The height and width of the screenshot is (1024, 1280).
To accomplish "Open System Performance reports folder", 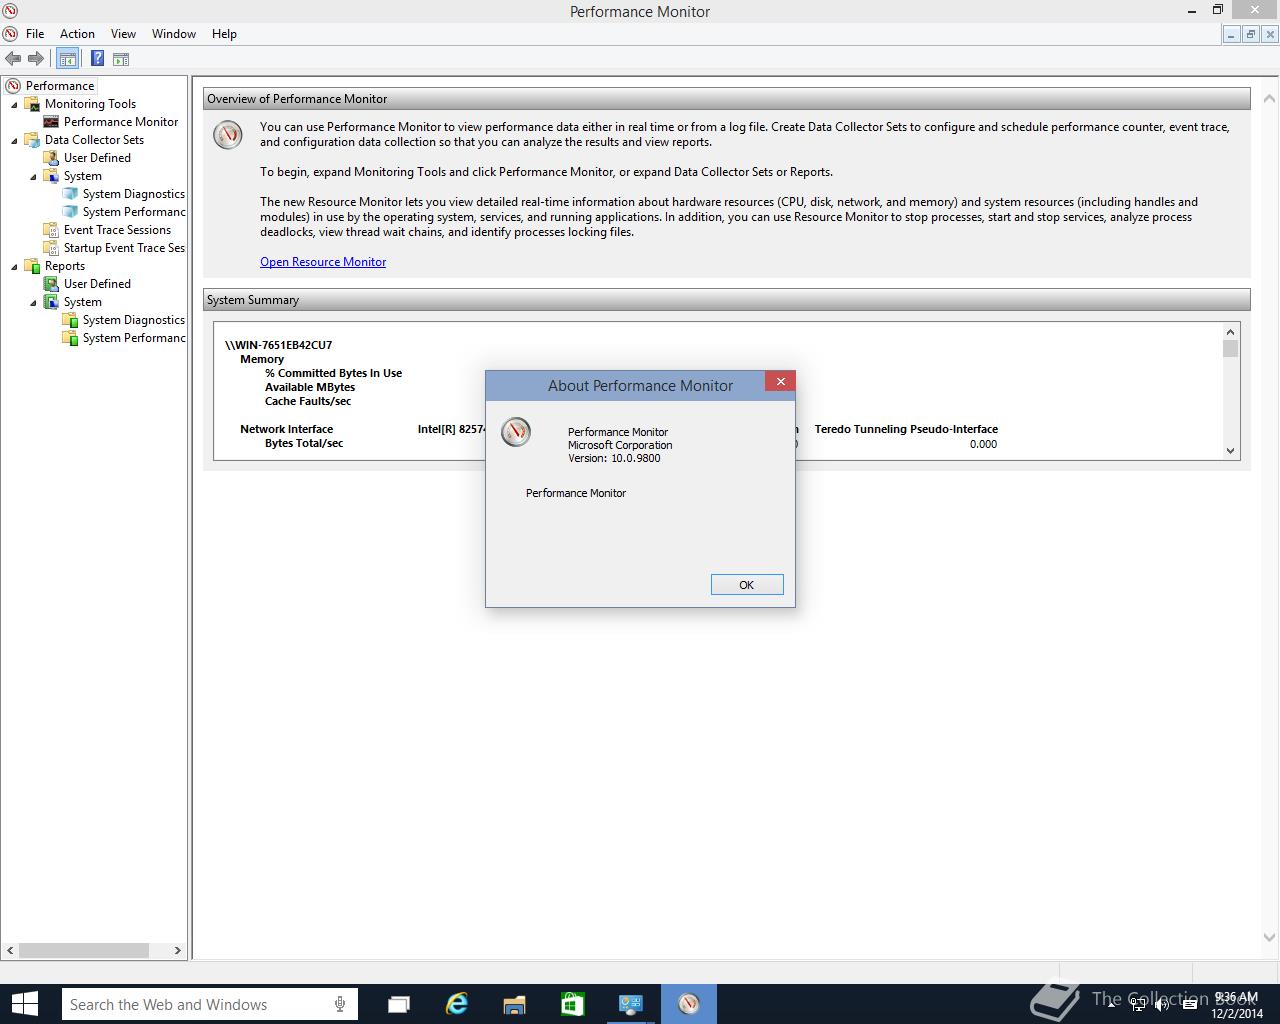I will point(133,338).
